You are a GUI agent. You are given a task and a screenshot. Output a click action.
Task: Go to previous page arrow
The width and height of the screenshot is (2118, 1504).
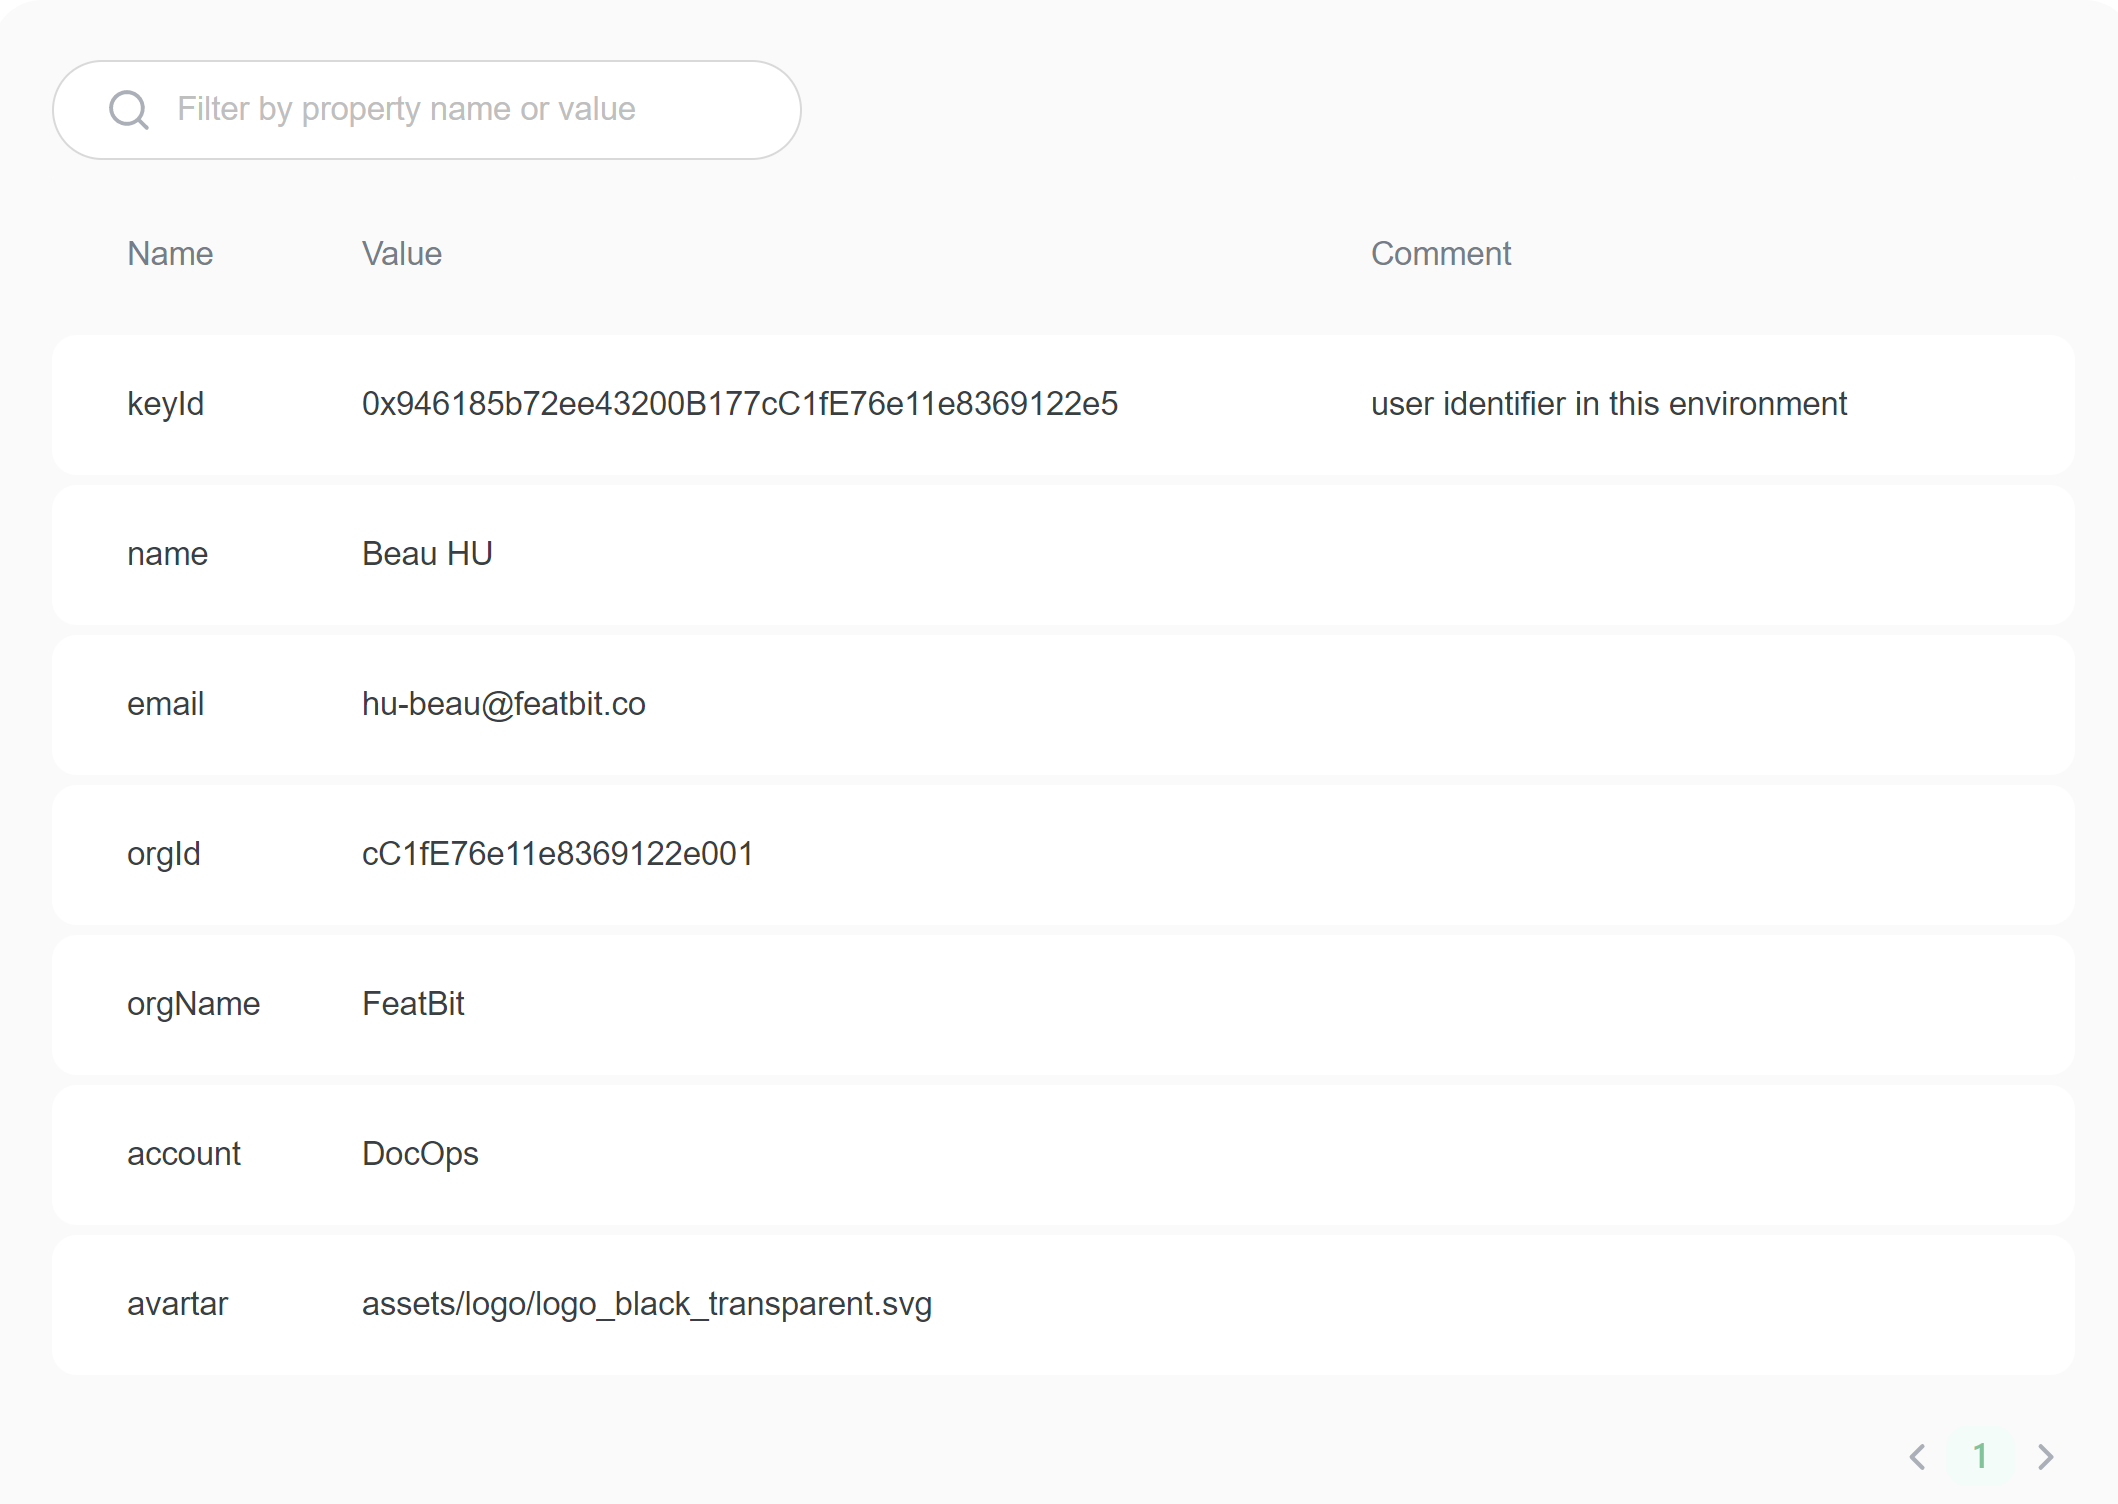click(1917, 1457)
